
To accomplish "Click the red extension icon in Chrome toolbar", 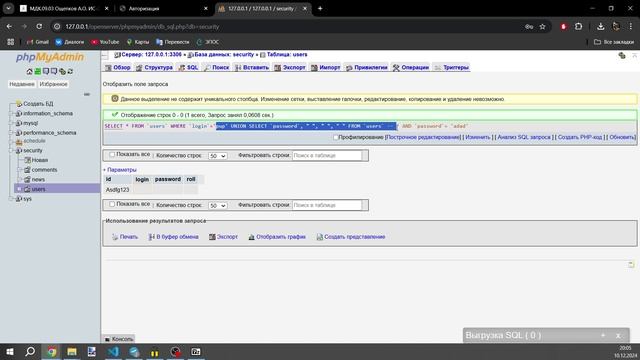I will click(564, 27).
